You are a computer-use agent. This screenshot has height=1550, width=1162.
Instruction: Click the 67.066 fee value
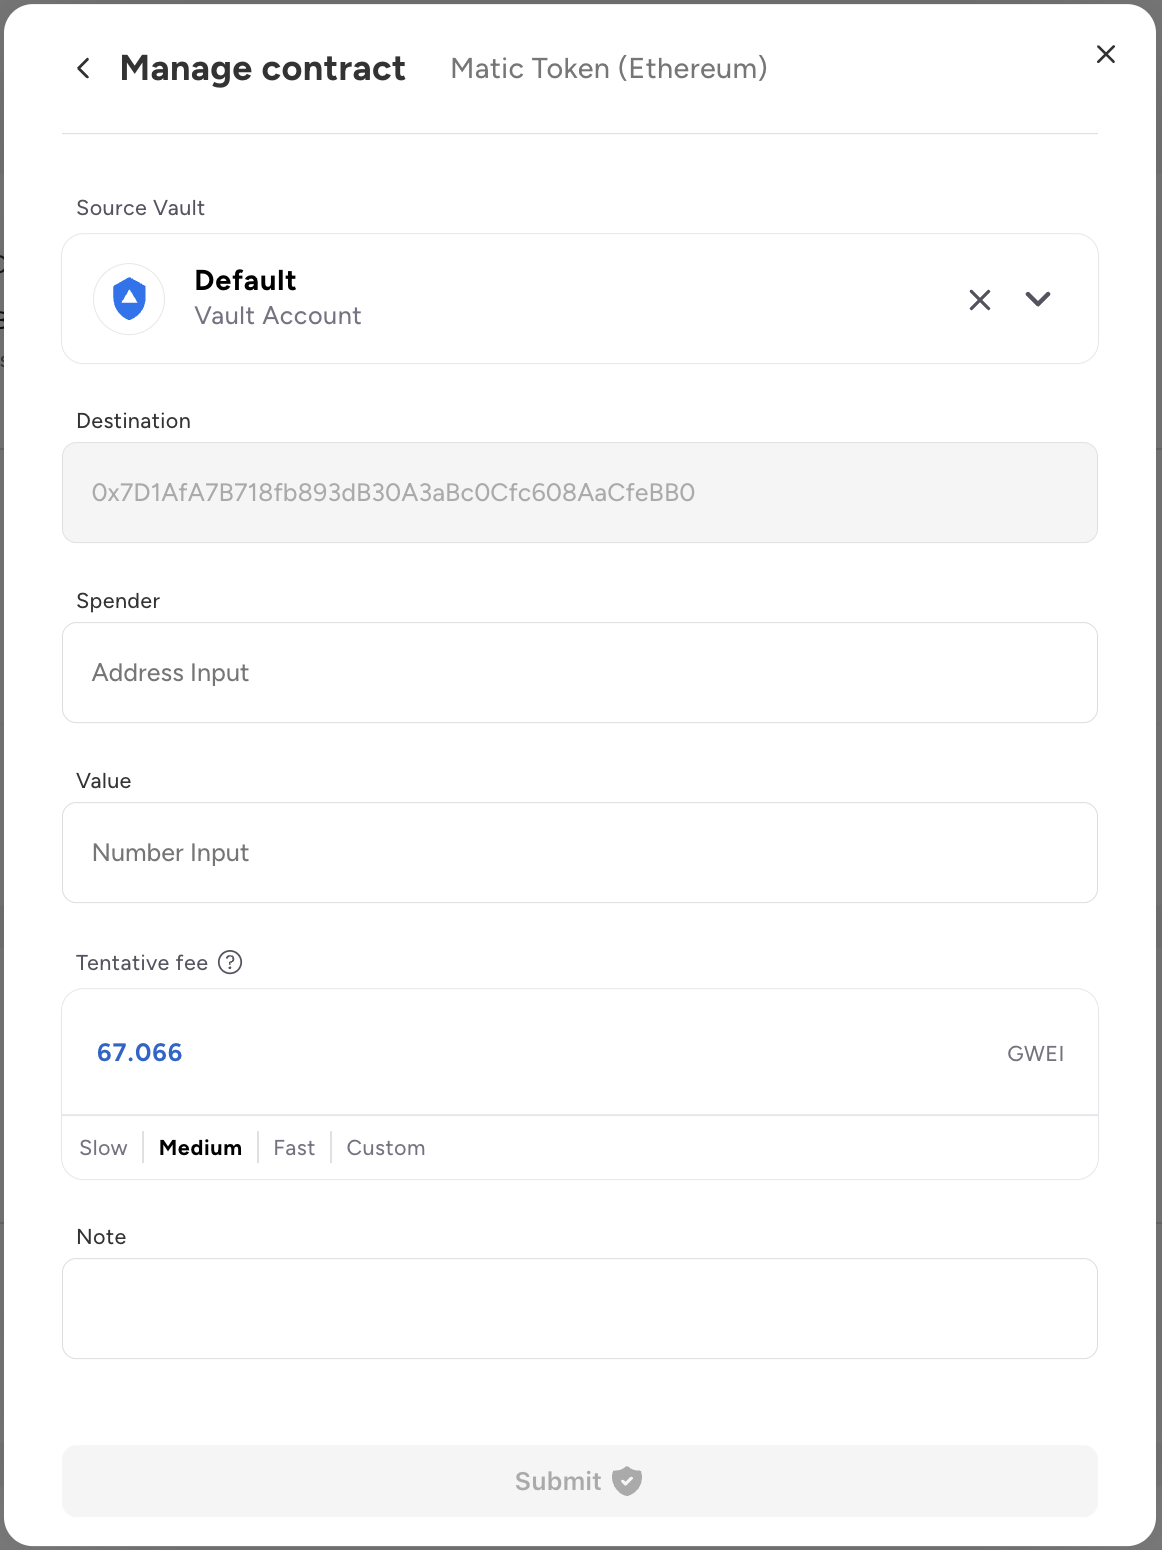140,1052
